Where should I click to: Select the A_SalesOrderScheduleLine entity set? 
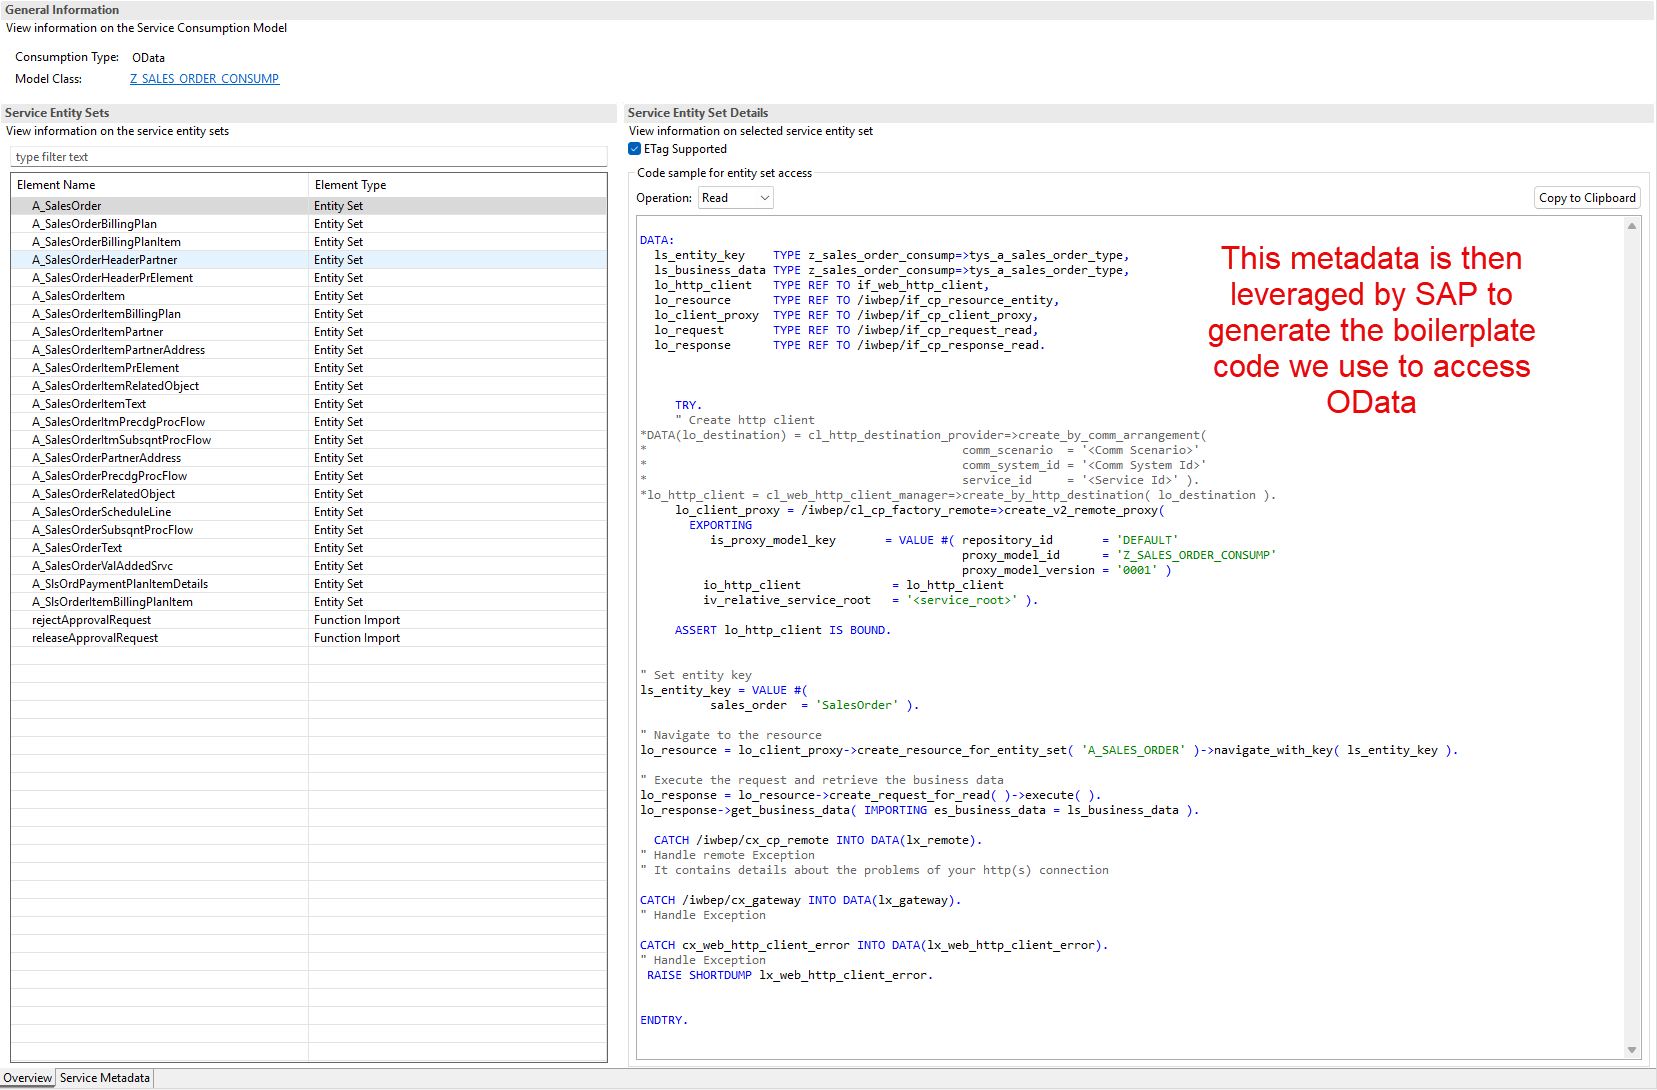point(102,512)
